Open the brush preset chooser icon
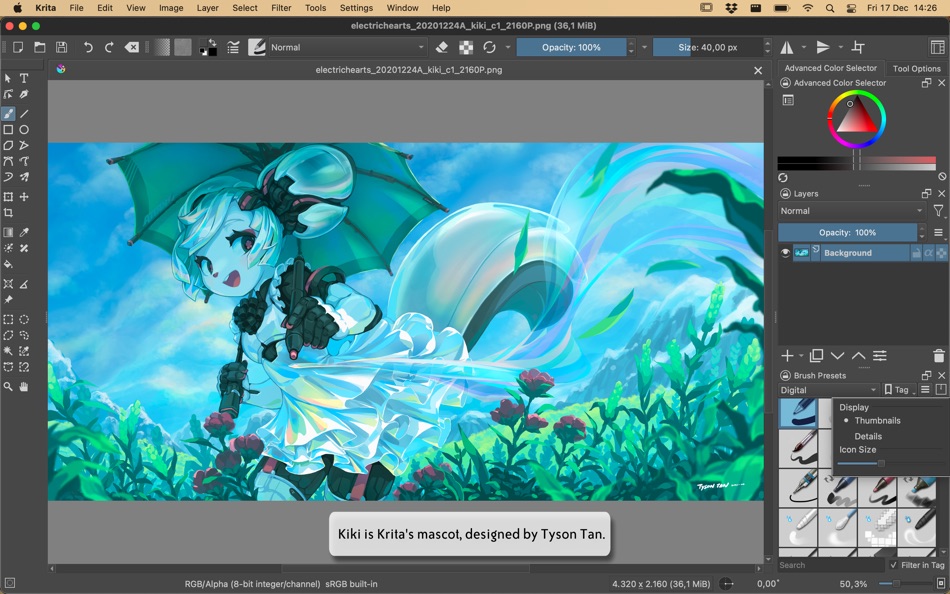Viewport: 950px width, 594px height. click(257, 47)
